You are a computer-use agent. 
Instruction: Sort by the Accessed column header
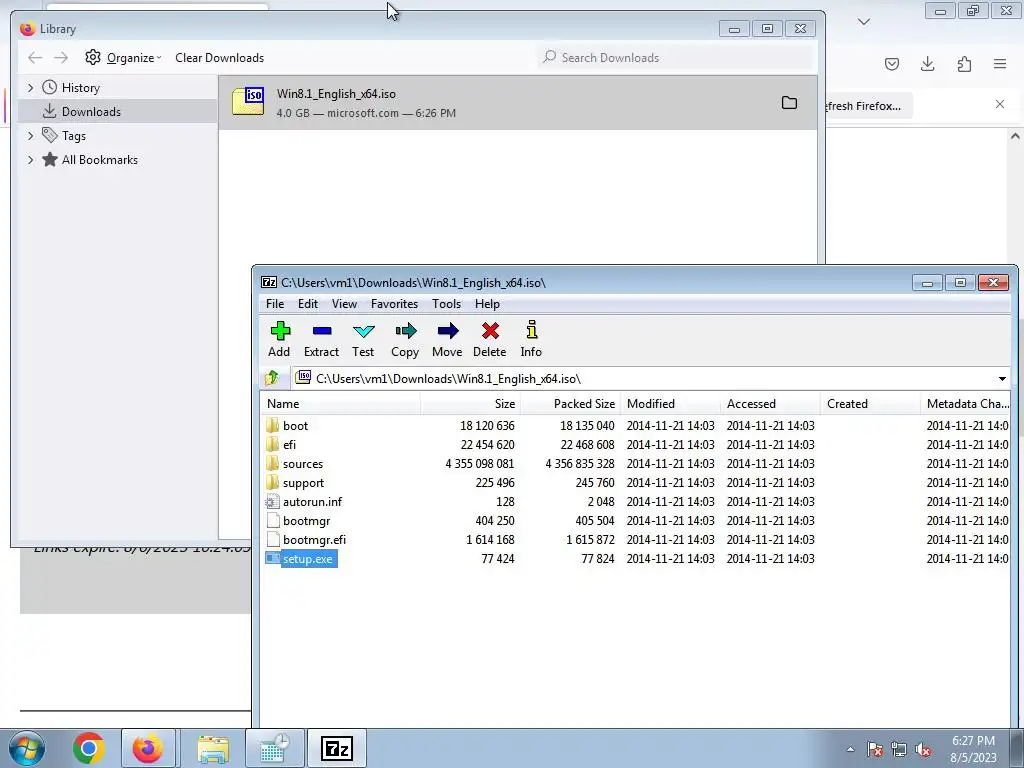(771, 404)
